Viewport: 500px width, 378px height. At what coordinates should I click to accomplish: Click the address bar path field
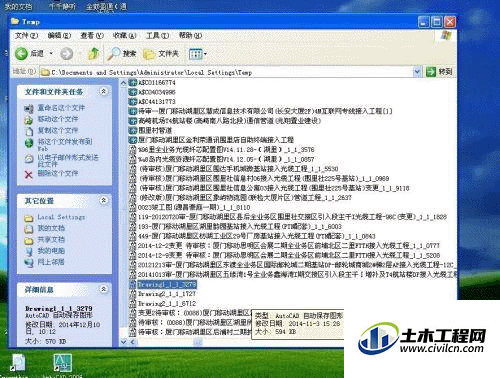(227, 72)
